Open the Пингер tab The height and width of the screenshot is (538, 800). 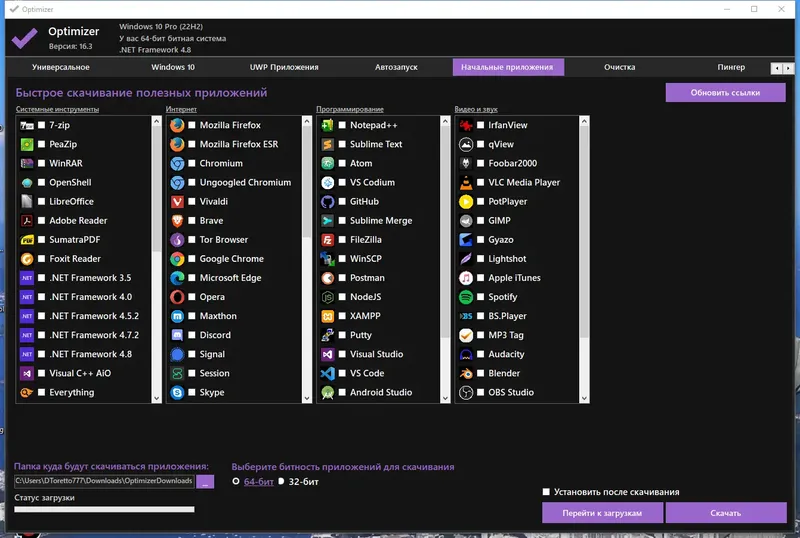731,67
